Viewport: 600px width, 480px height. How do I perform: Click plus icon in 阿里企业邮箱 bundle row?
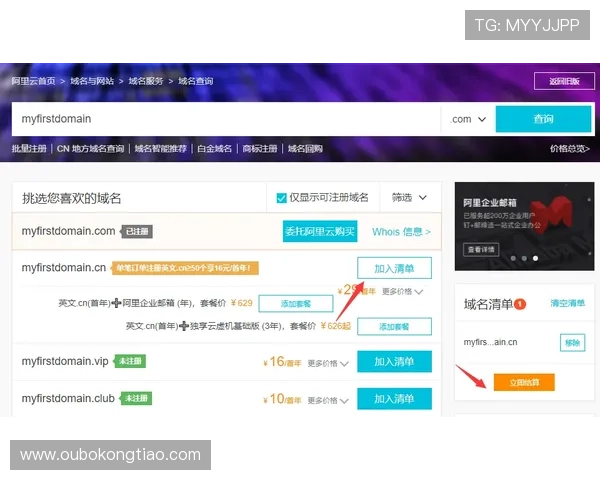click(116, 303)
